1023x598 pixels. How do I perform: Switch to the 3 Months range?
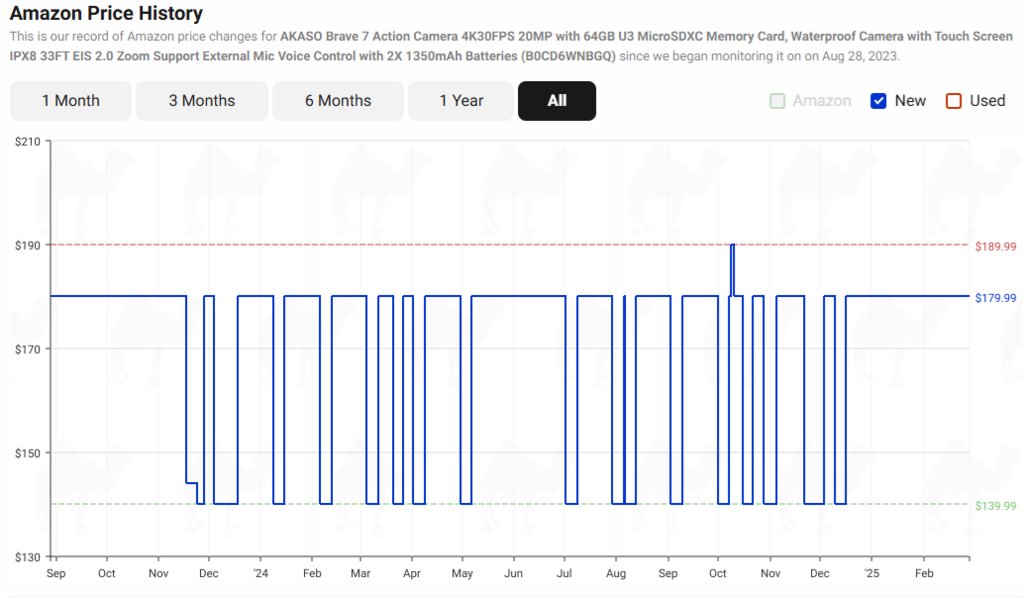point(202,101)
